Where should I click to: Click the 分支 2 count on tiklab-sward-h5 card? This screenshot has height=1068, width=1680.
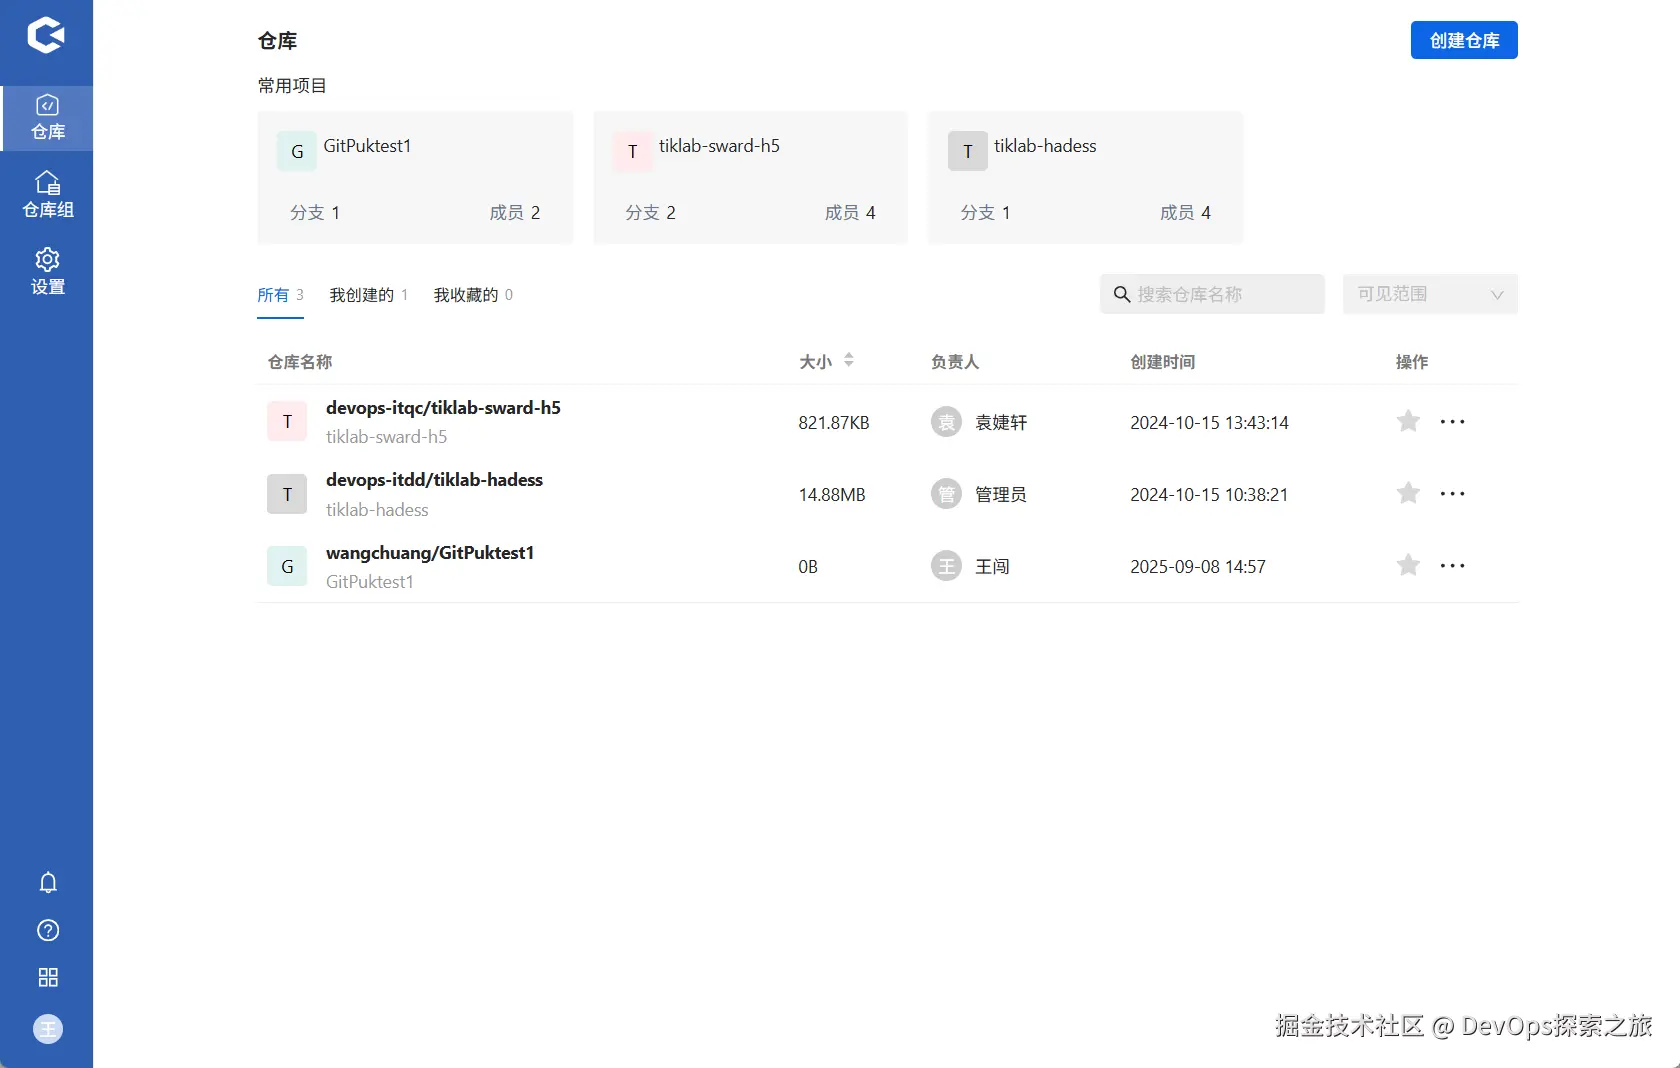(x=651, y=212)
